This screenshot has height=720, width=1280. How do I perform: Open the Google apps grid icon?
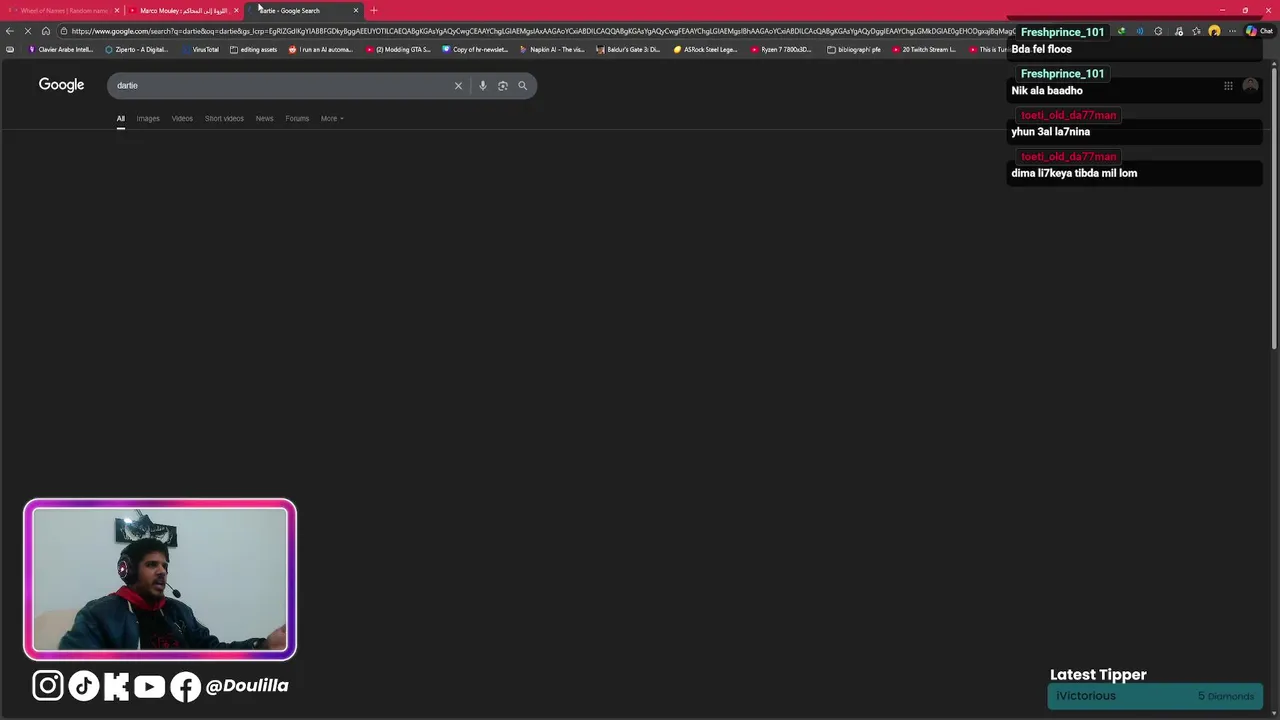click(1228, 86)
